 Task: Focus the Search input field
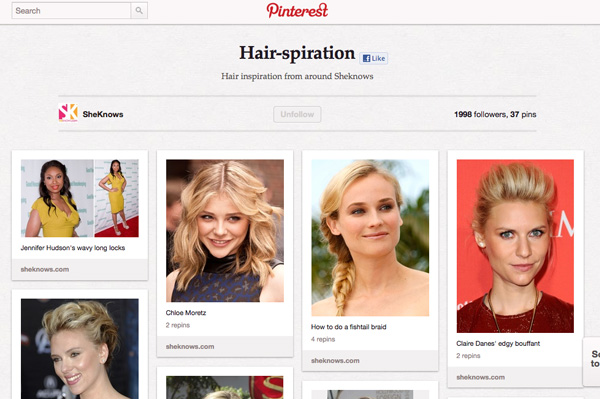[x=71, y=11]
